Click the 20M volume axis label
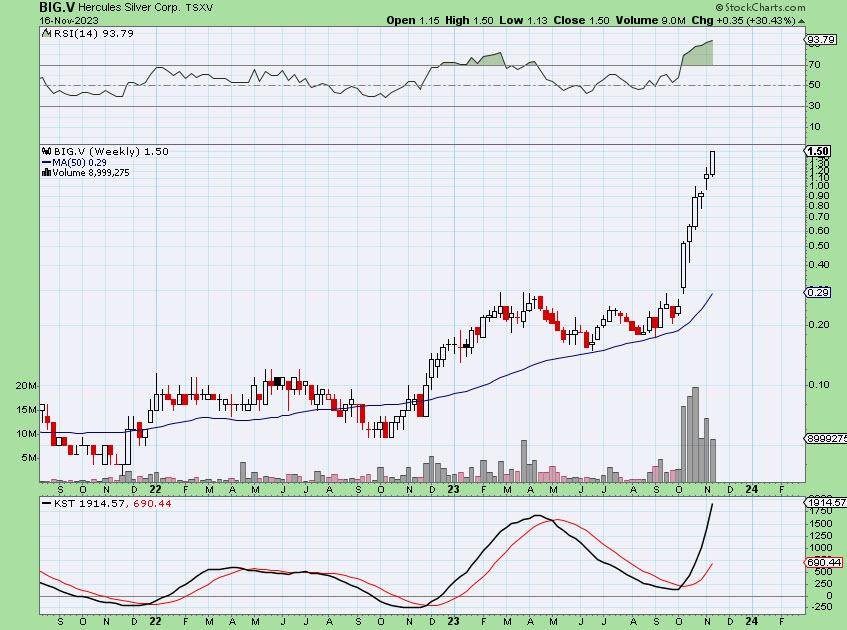This screenshot has height=630, width=847. 26,386
